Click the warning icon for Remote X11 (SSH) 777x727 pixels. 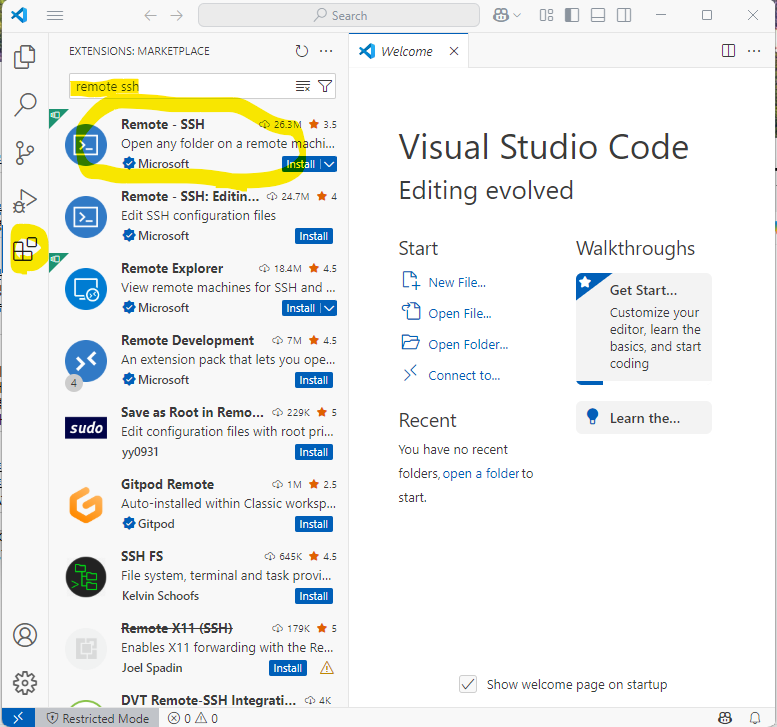327,668
